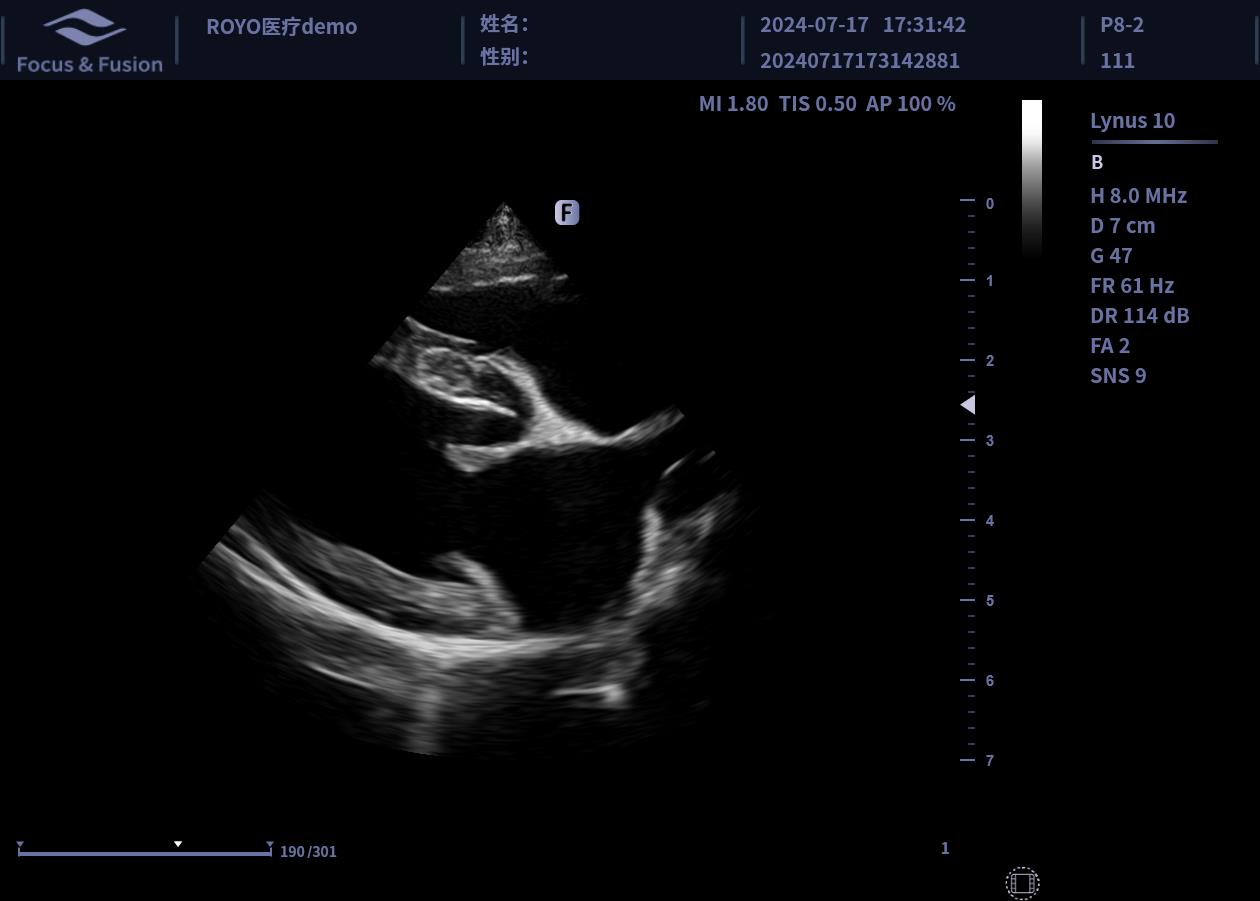
Task: Click the G 47 gain parameter
Action: tap(1111, 256)
